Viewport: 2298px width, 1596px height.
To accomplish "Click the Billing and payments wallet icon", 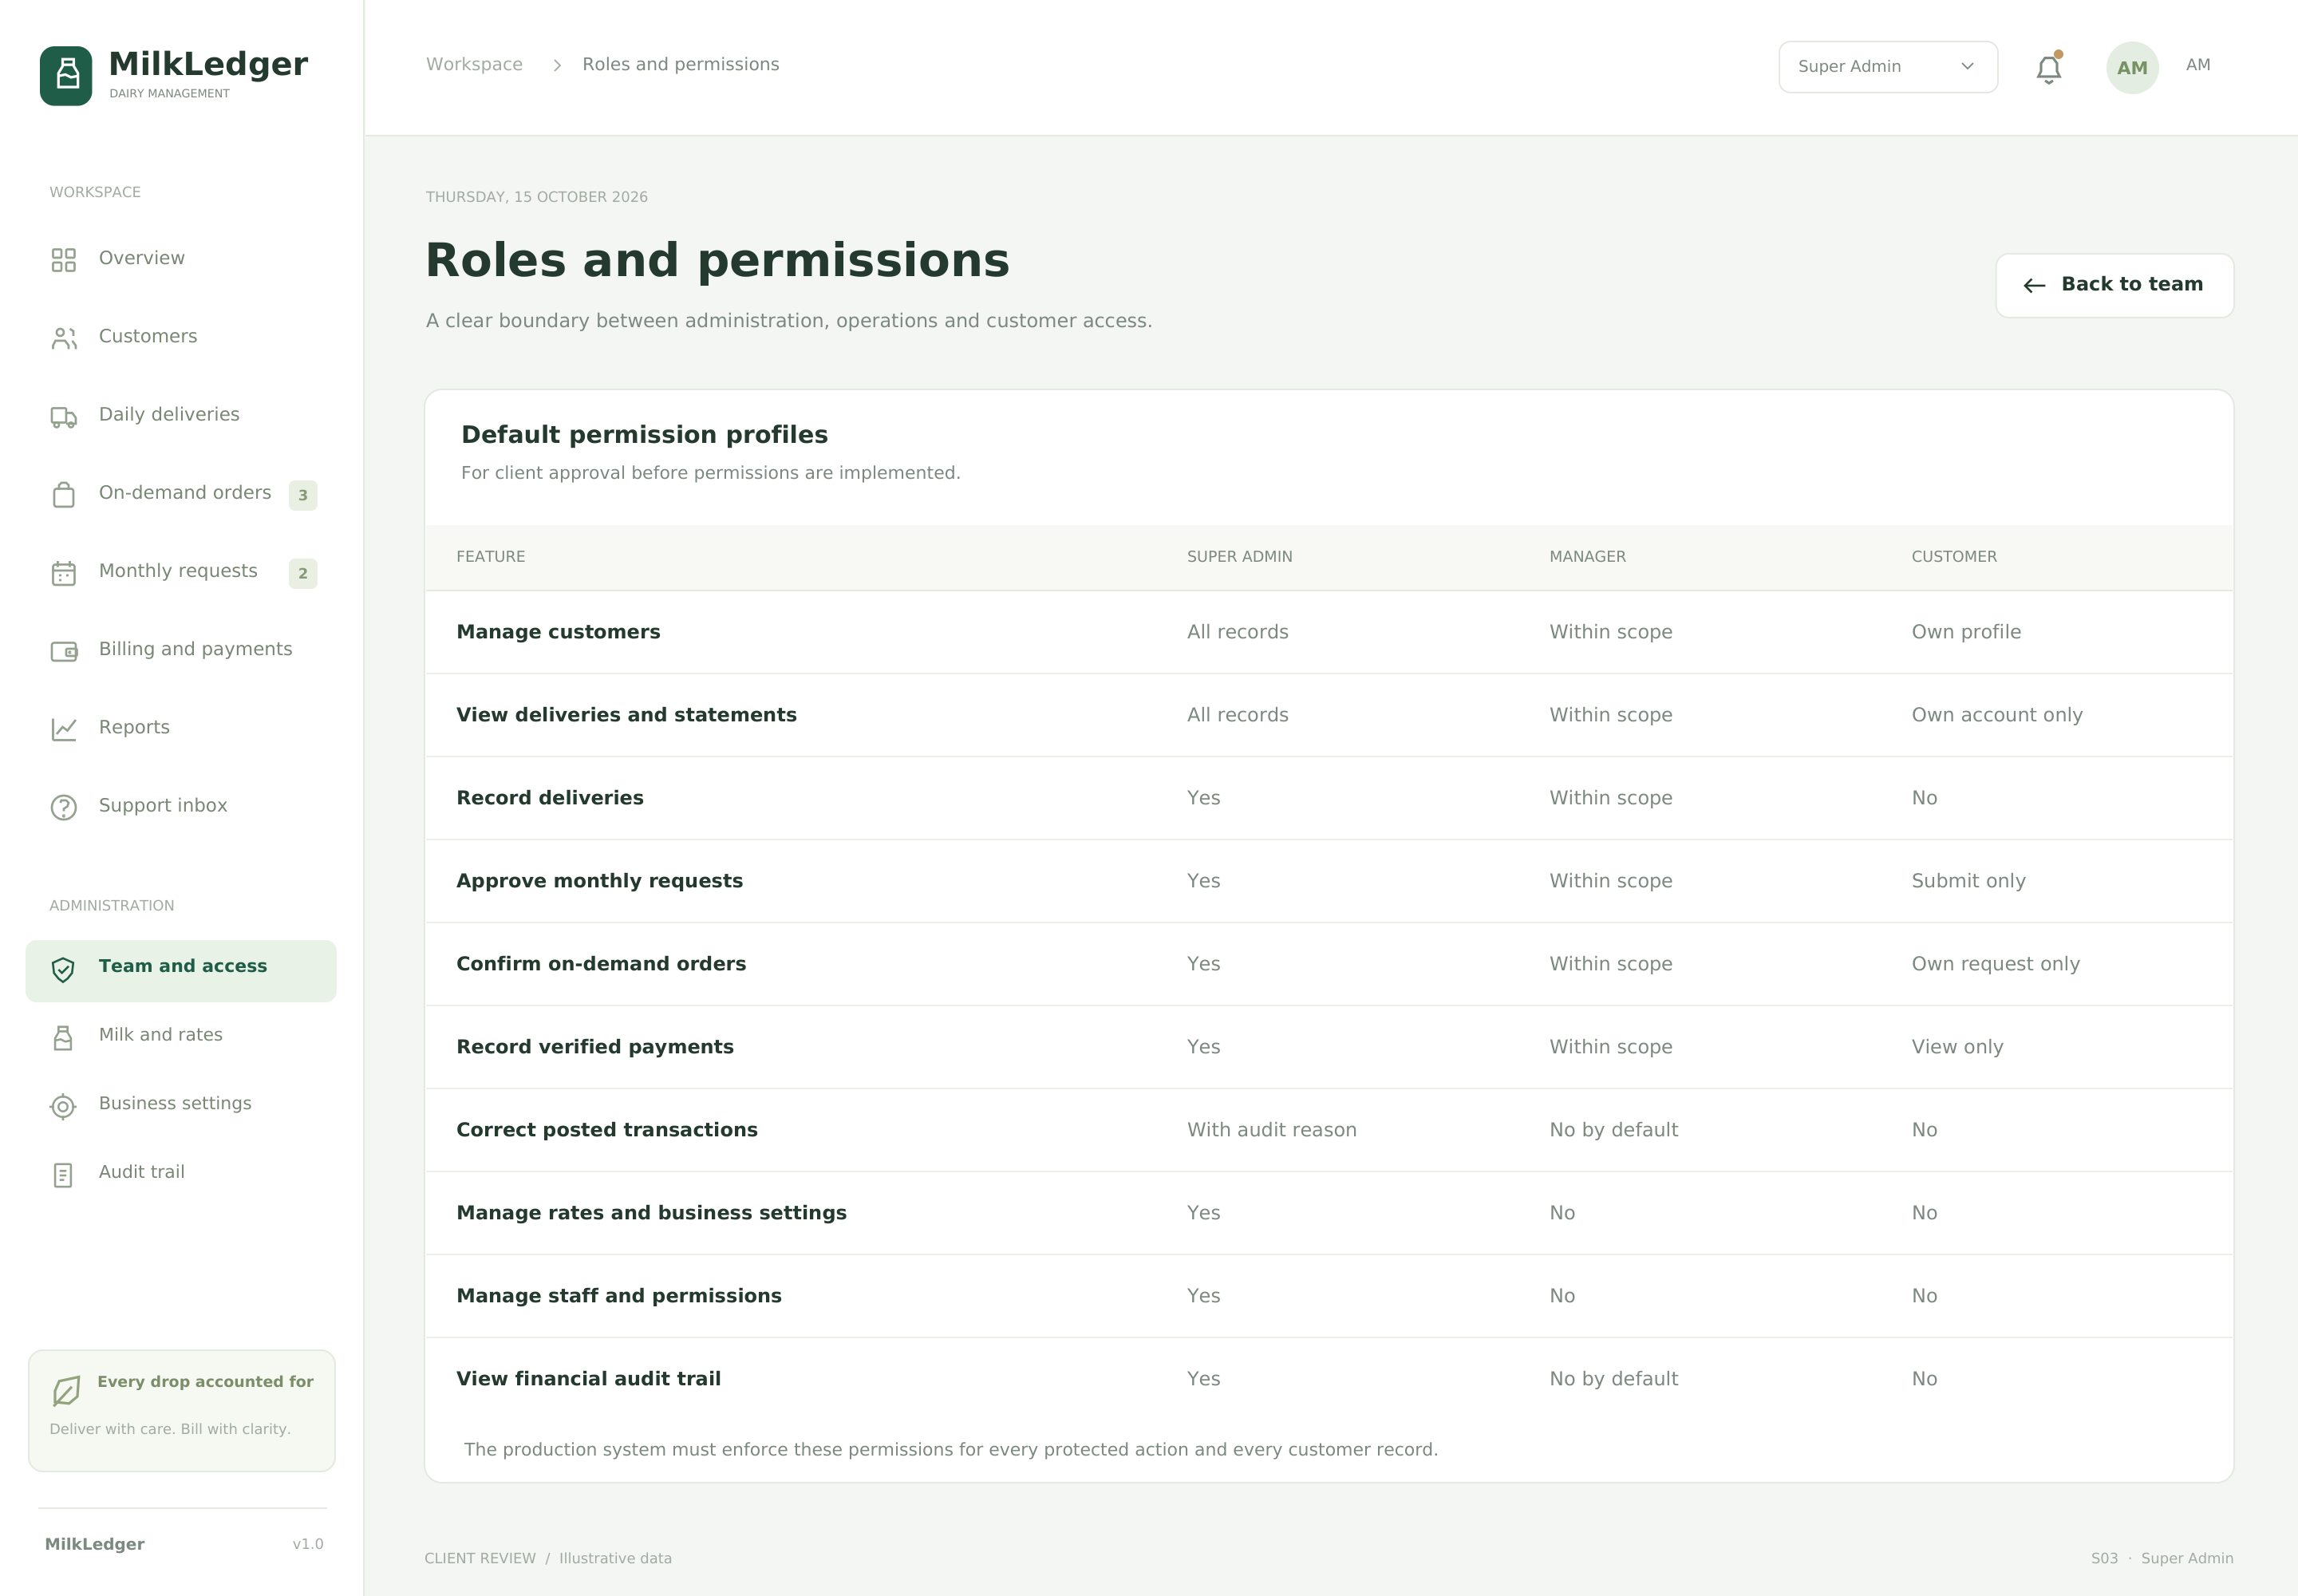I will pyautogui.click(x=64, y=651).
